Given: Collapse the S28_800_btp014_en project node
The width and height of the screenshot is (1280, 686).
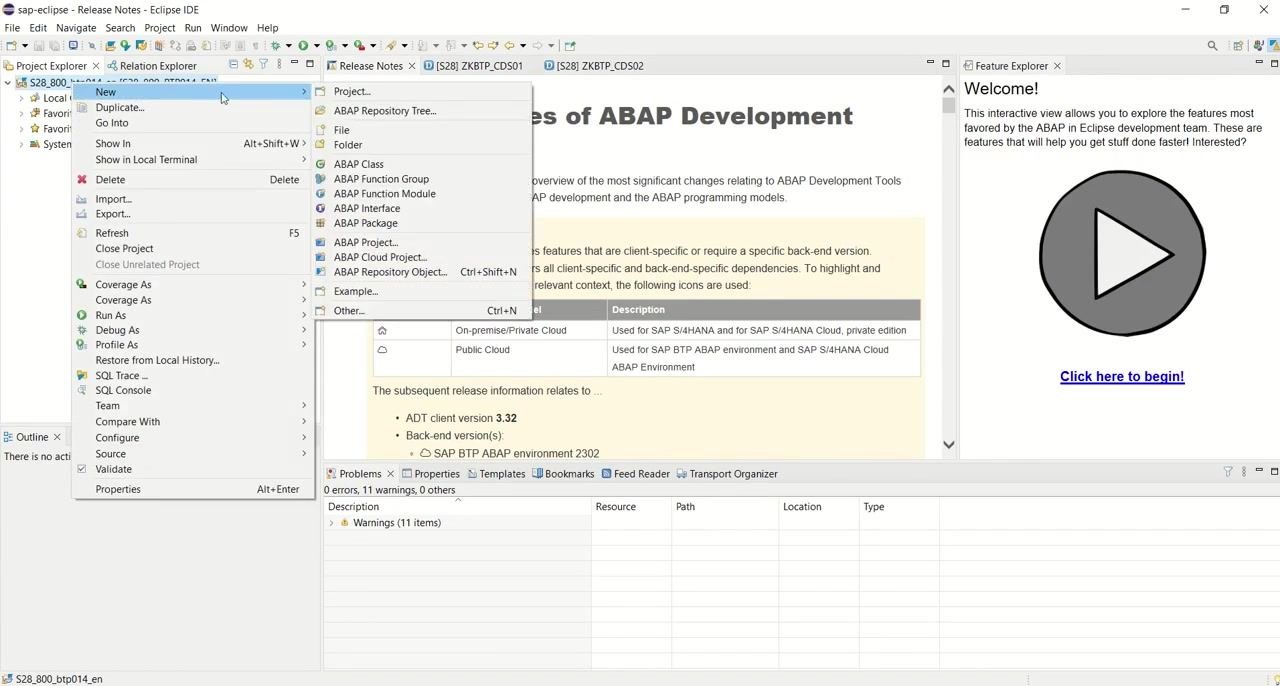Looking at the screenshot, I should click(x=8, y=83).
